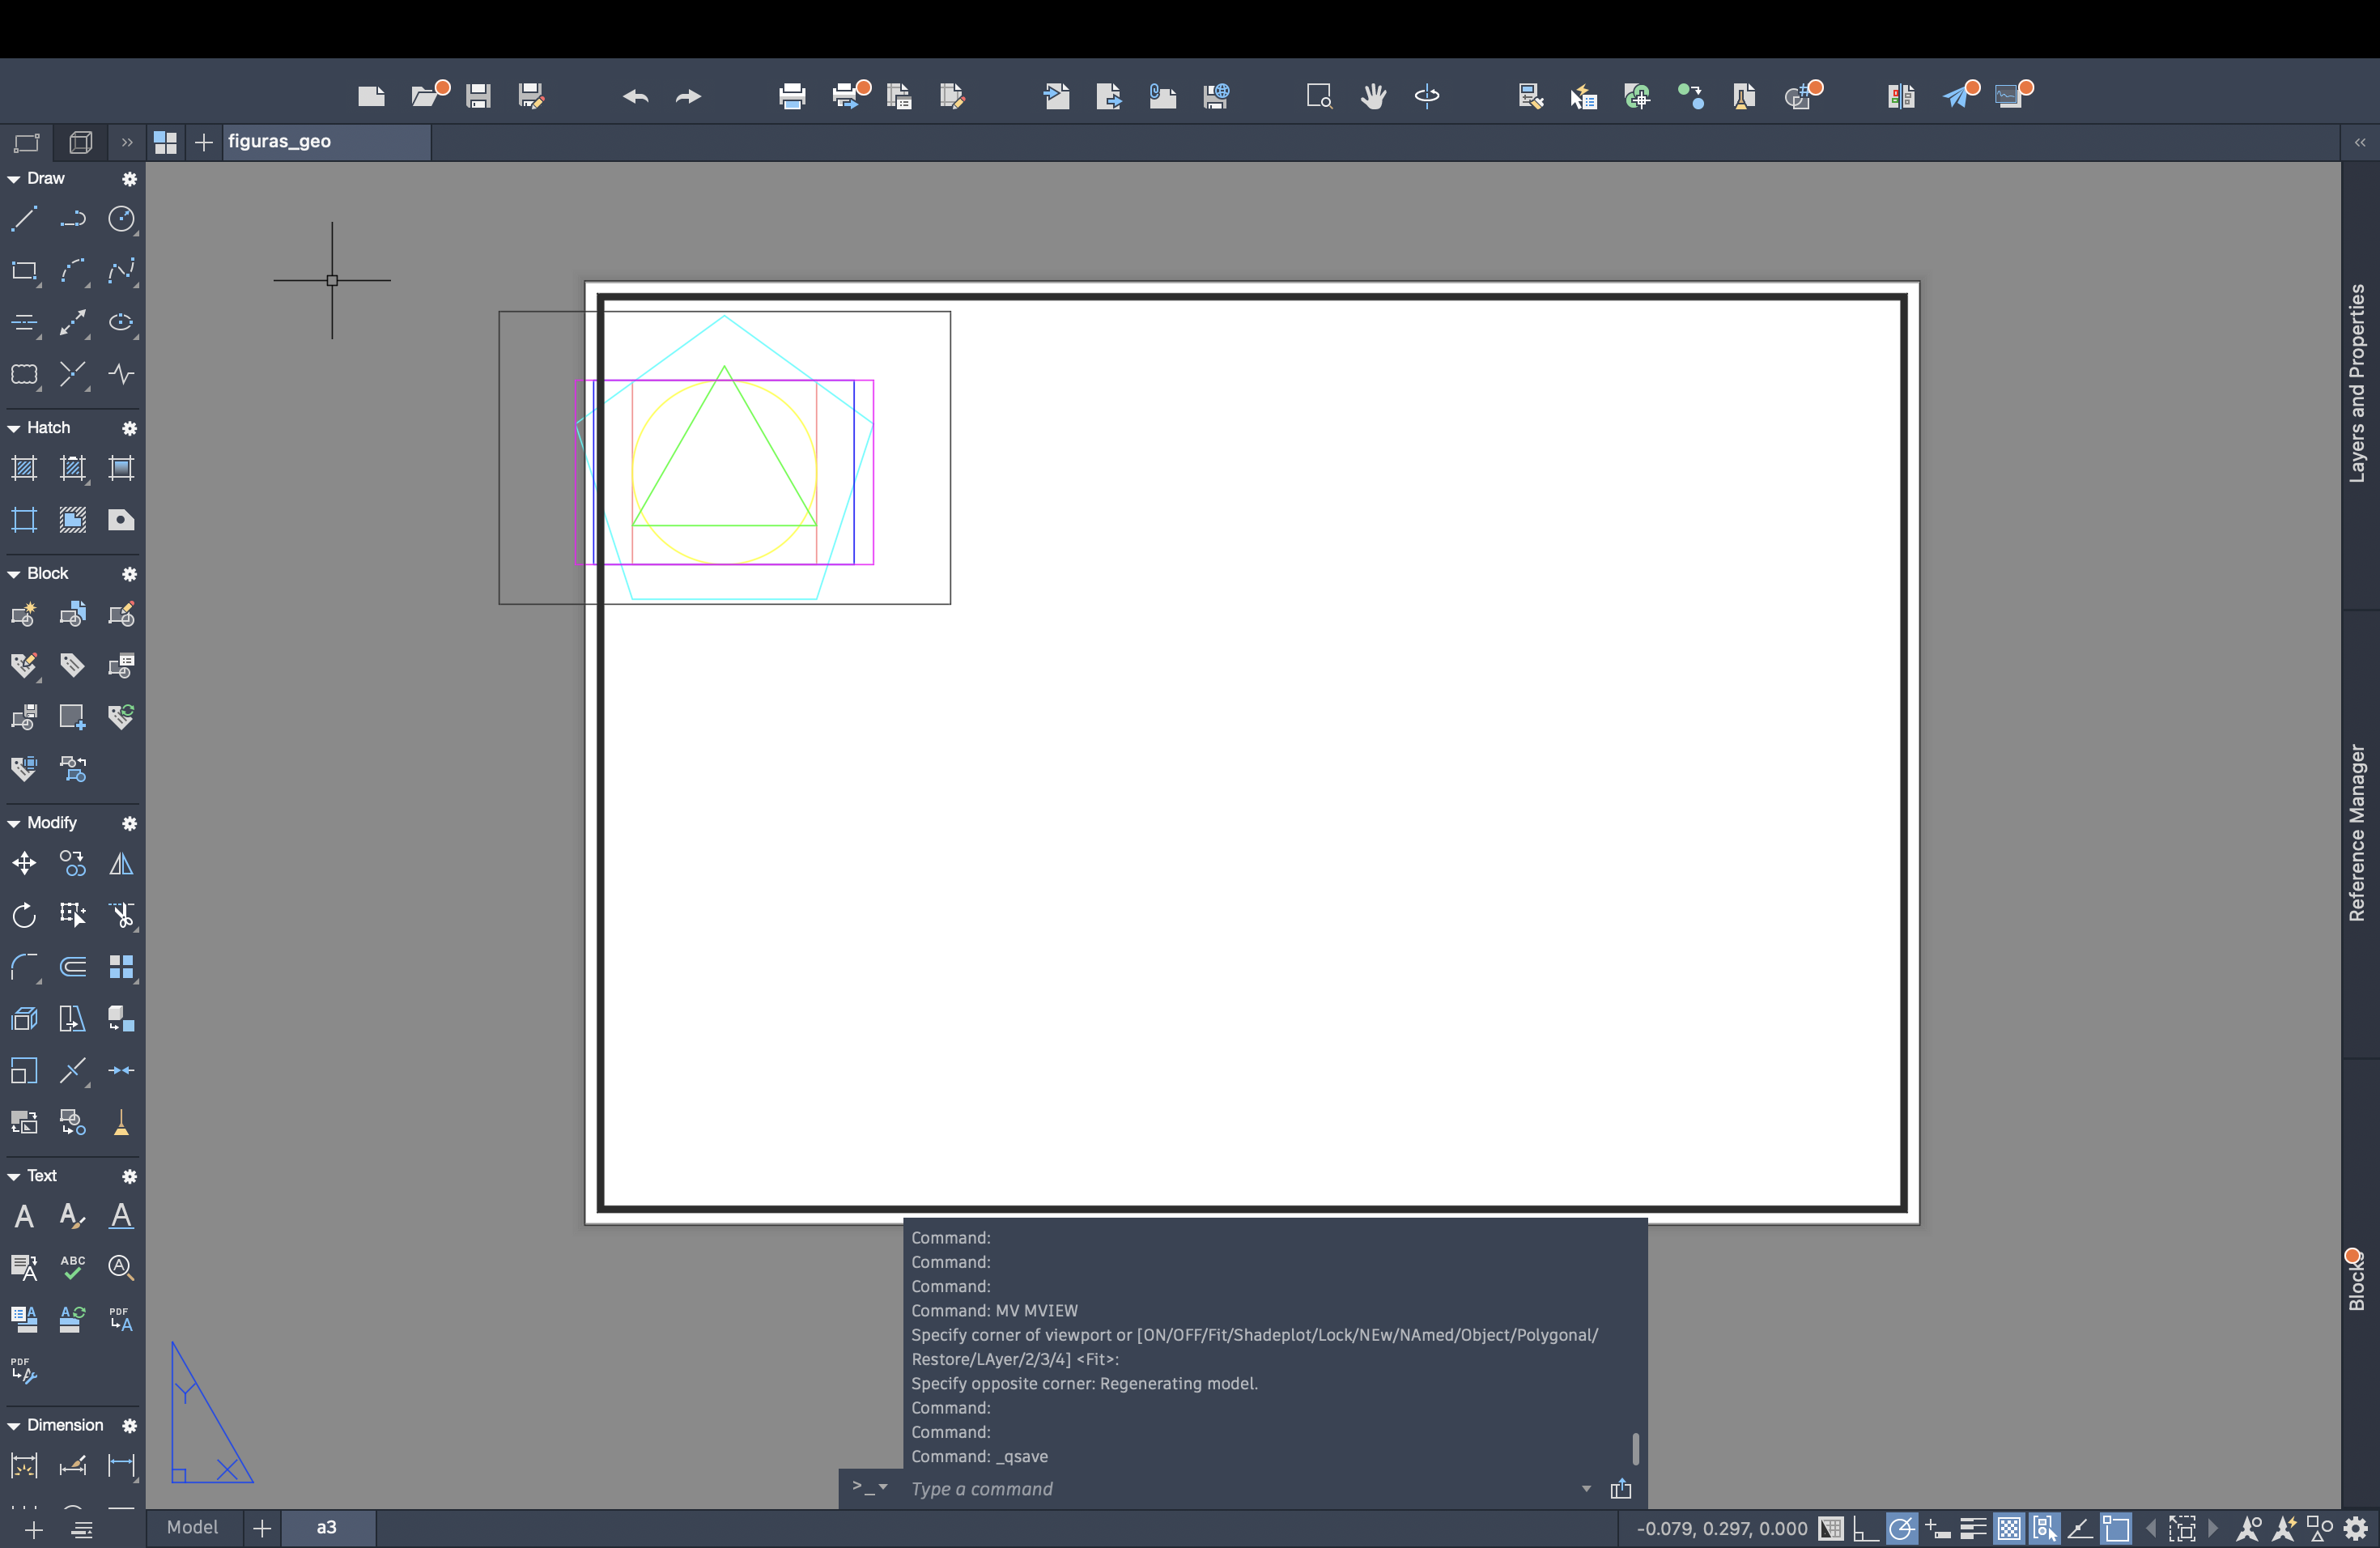The height and width of the screenshot is (1548, 2380).
Task: Click the Pan hand icon in toolbar
Action: pos(1373,96)
